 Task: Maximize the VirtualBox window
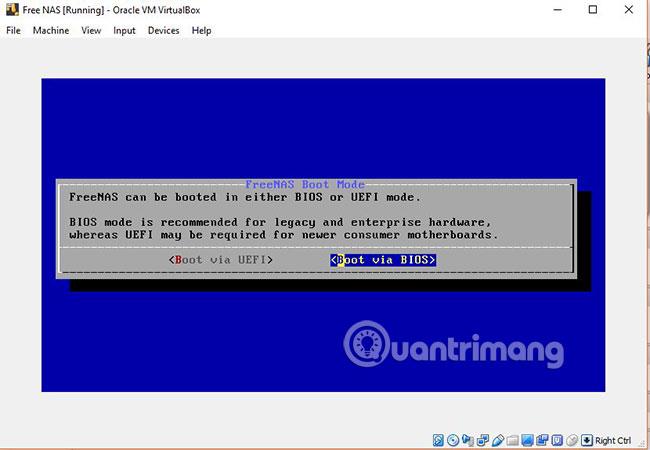tap(593, 10)
